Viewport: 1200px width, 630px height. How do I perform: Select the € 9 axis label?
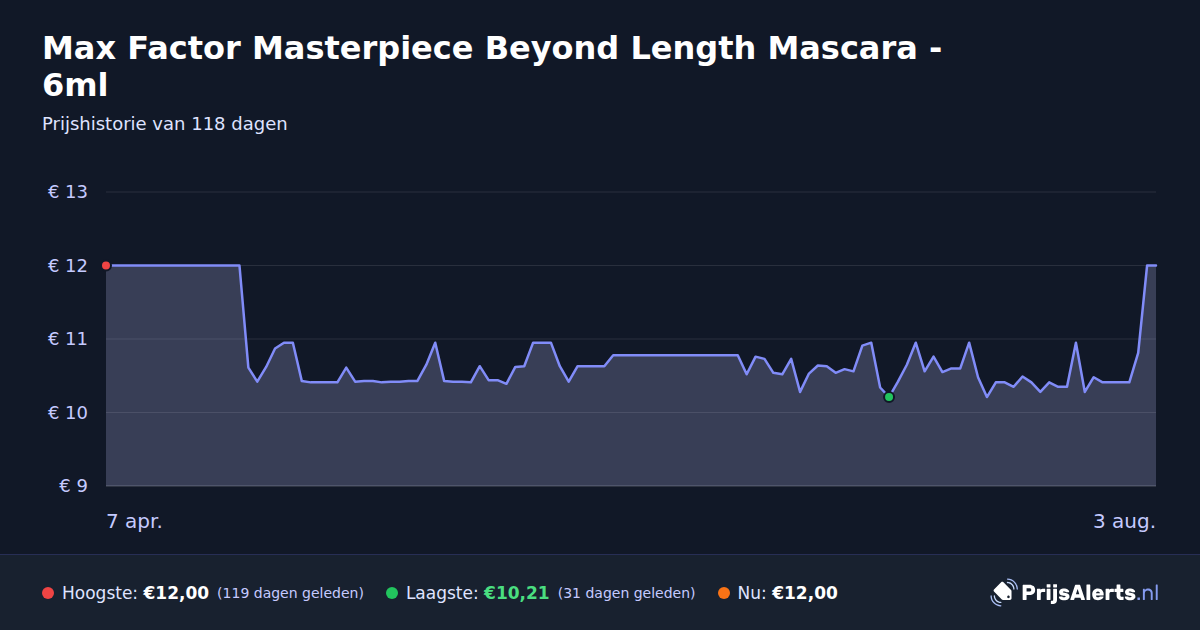tap(73, 486)
